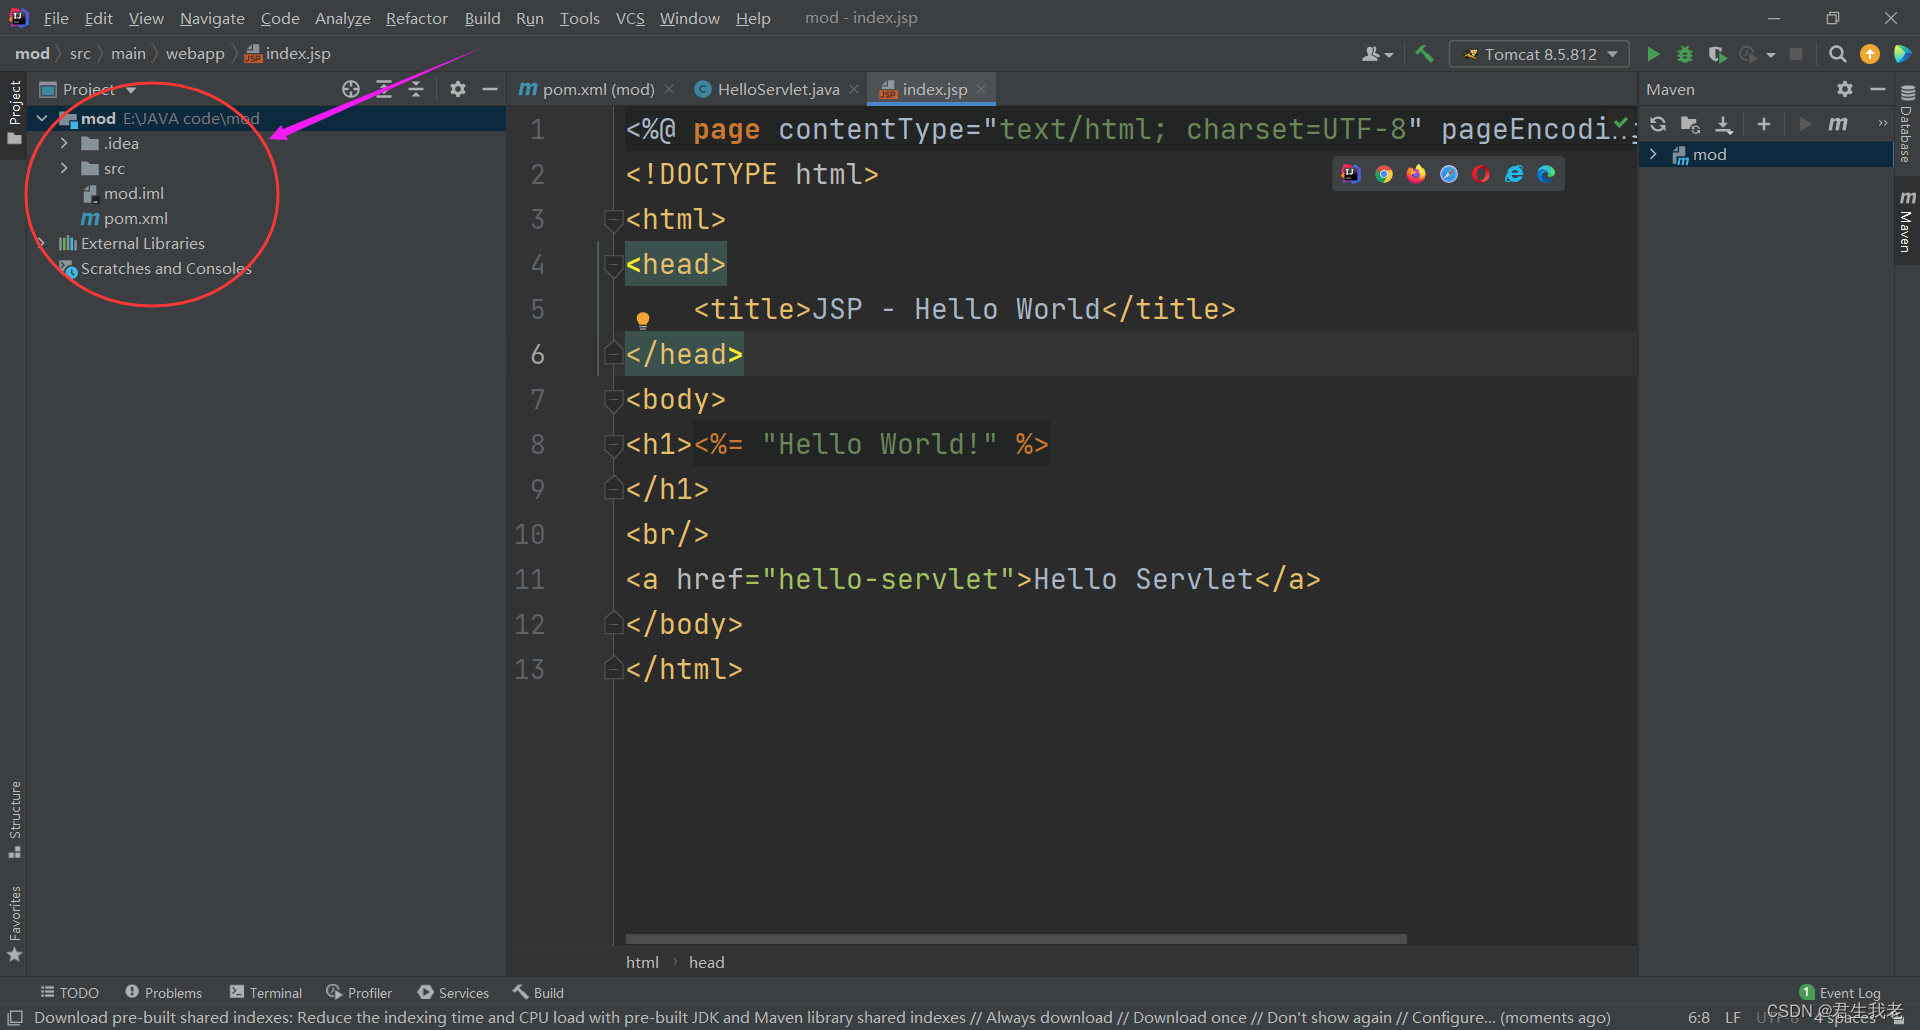Select pom.xml in project tree

coord(124,218)
